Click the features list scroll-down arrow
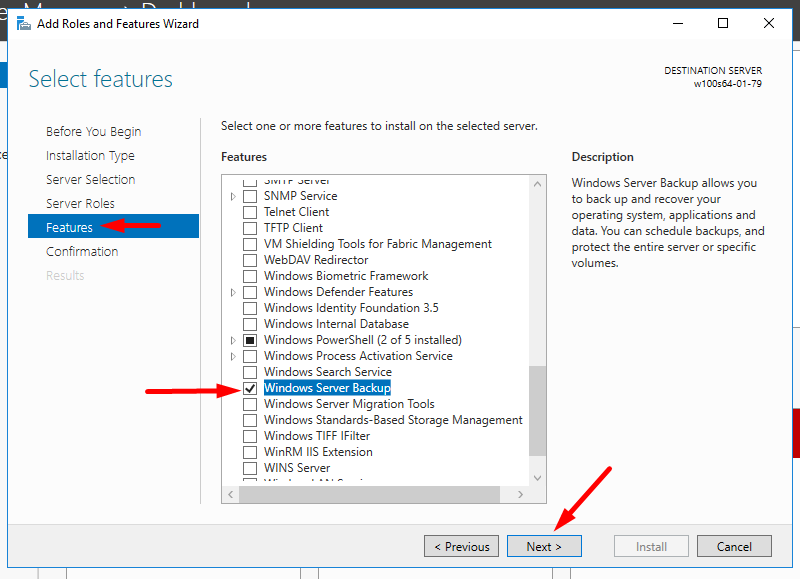 click(x=538, y=478)
